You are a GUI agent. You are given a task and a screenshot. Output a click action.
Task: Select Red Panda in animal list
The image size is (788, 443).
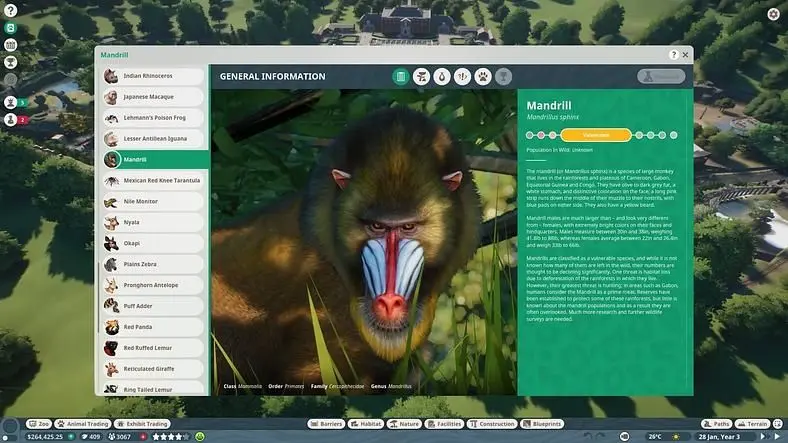tap(153, 327)
